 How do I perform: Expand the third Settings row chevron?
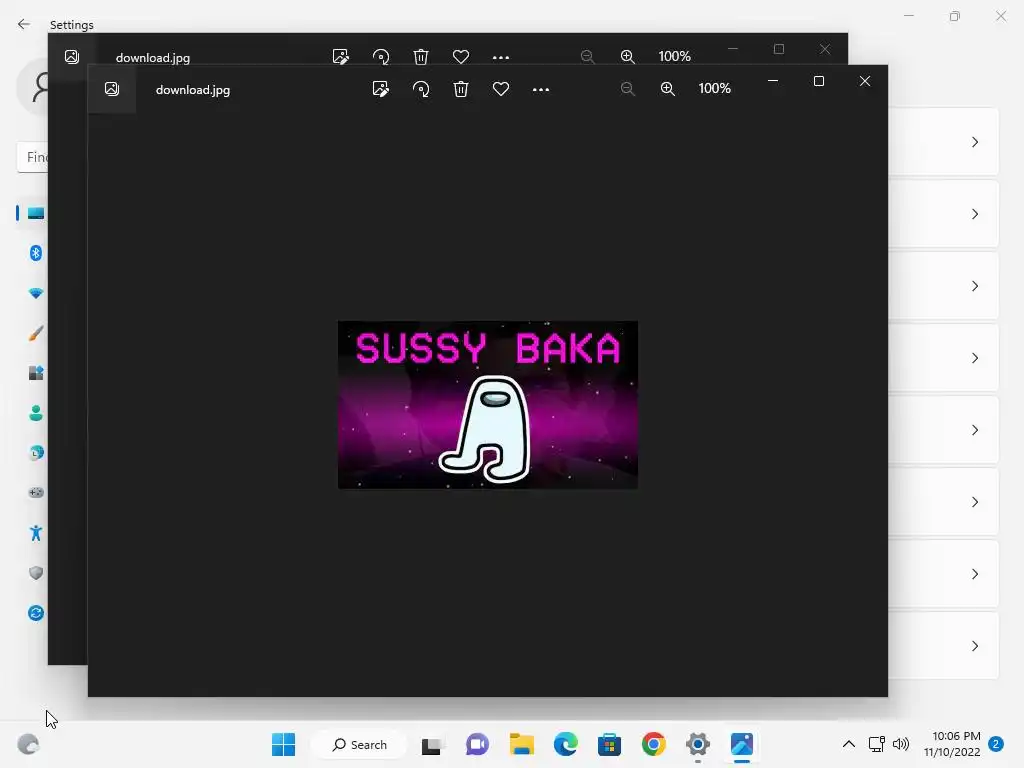pyautogui.click(x=975, y=286)
